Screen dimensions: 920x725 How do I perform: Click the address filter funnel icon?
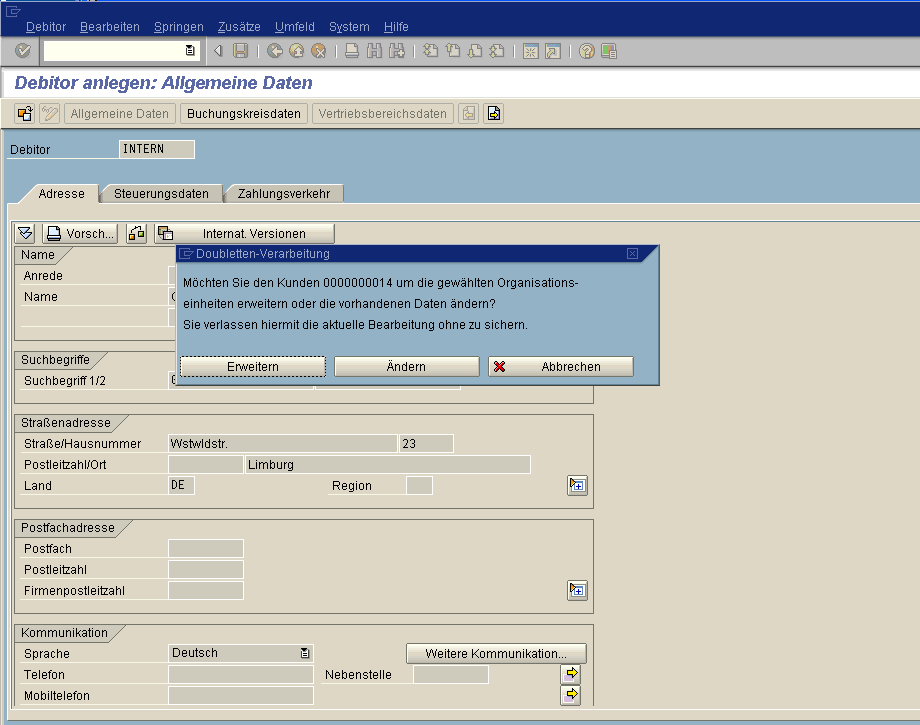[x=25, y=233]
